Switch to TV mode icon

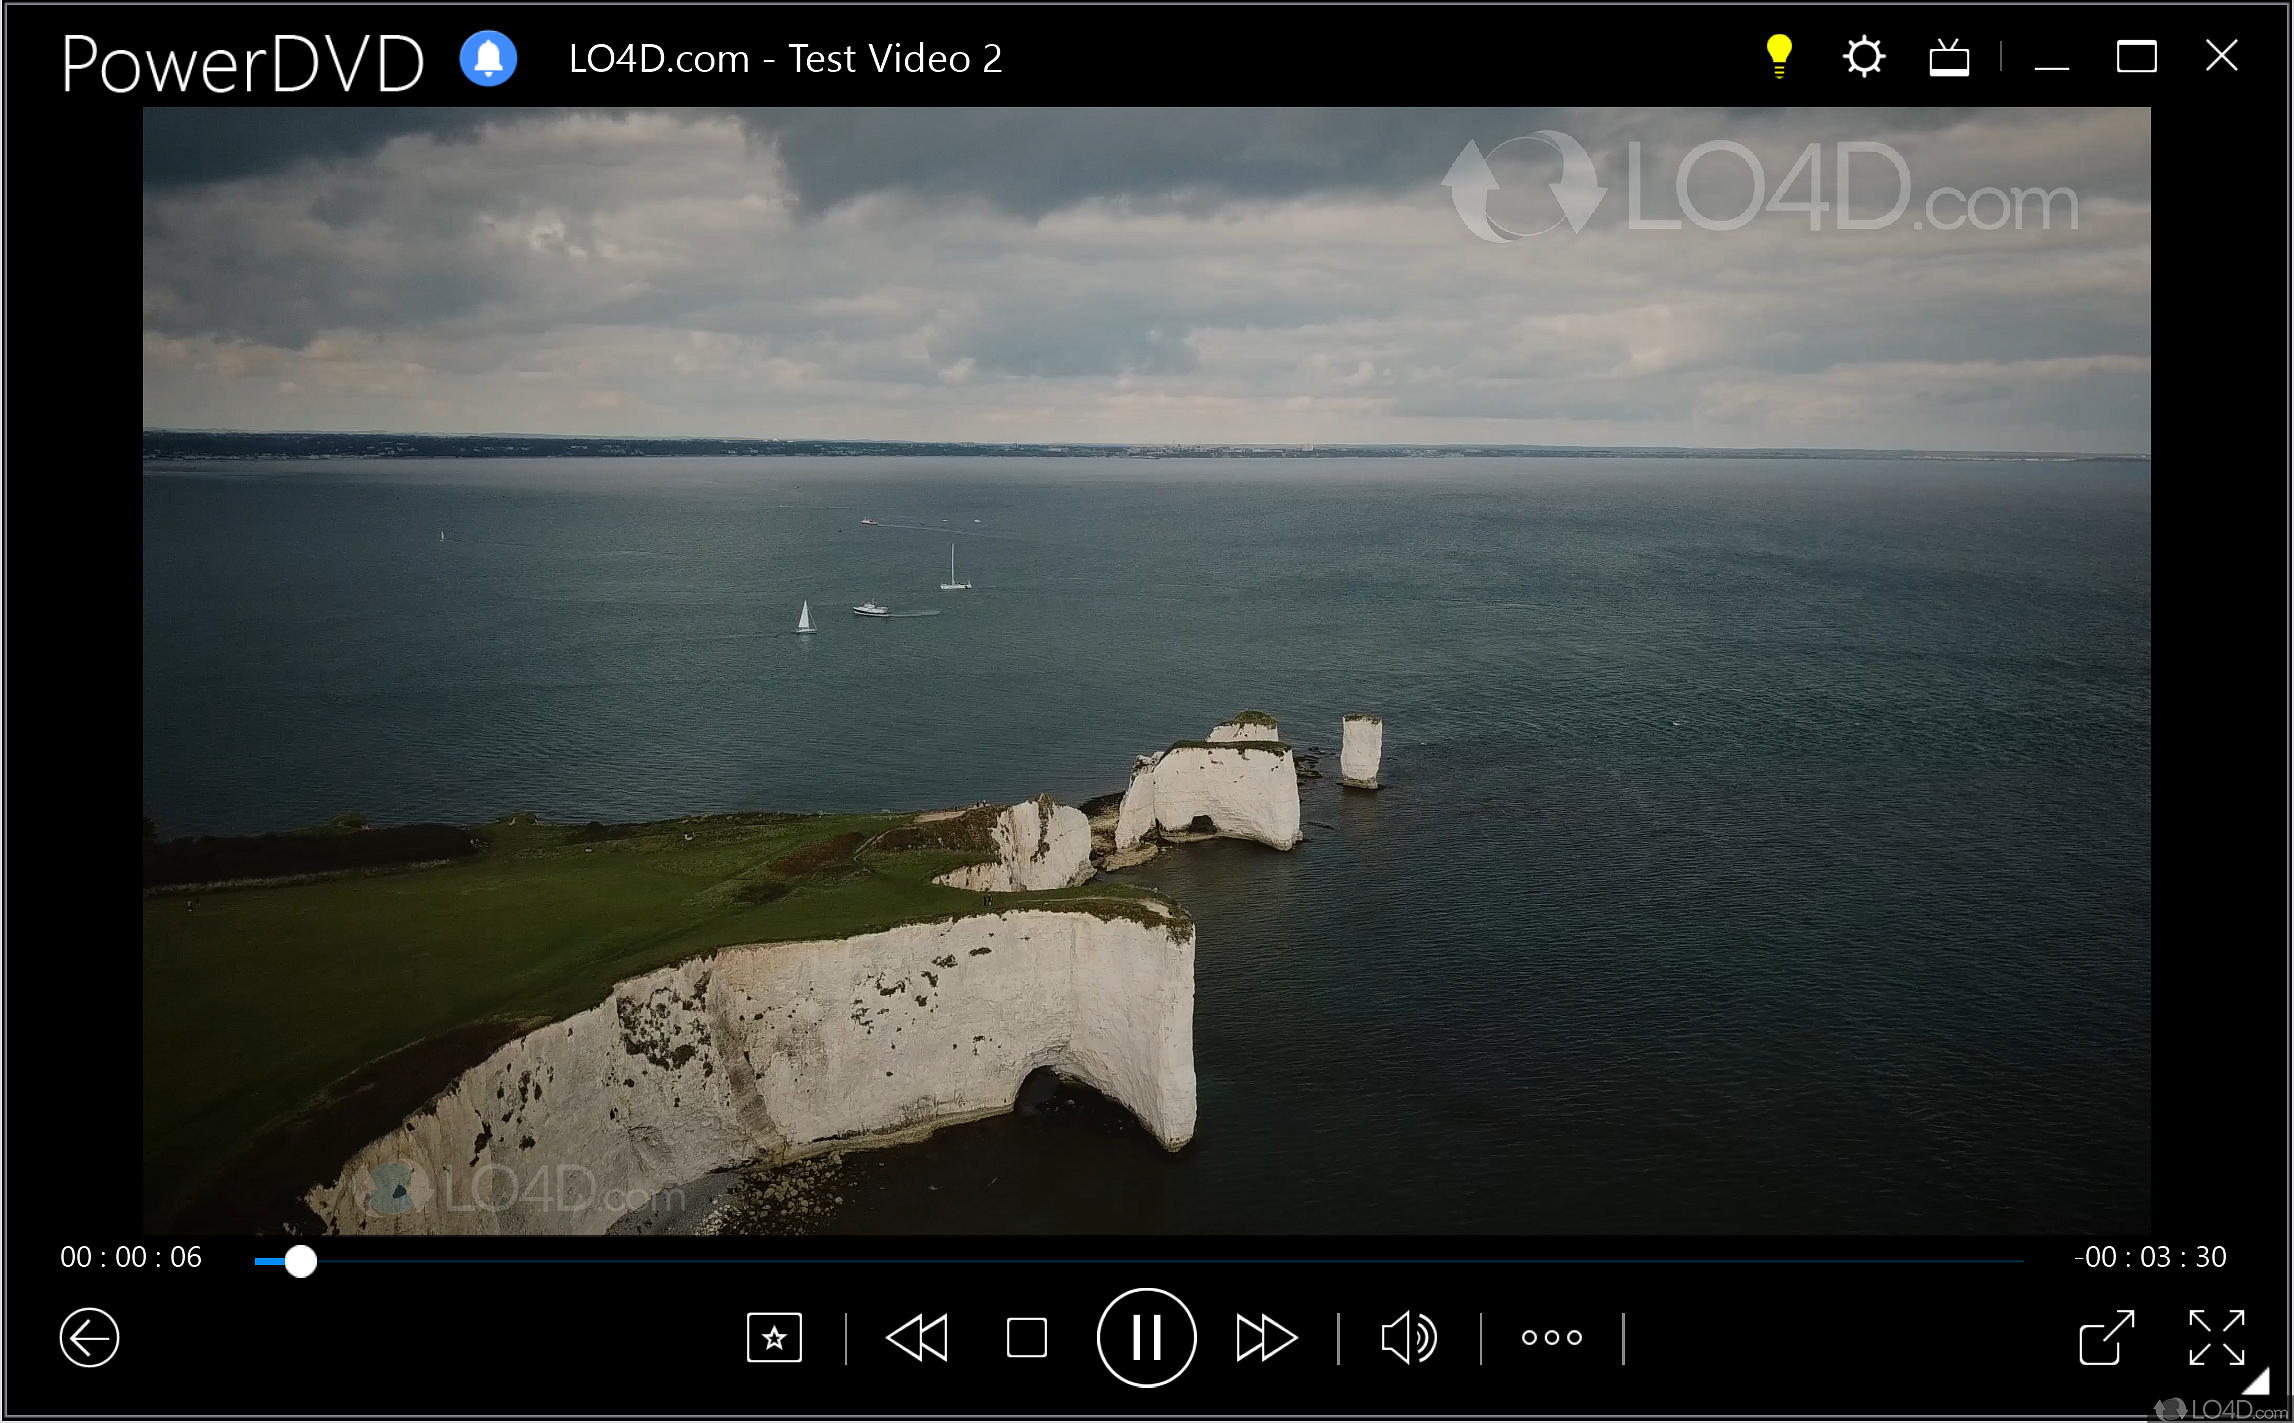tap(1948, 58)
